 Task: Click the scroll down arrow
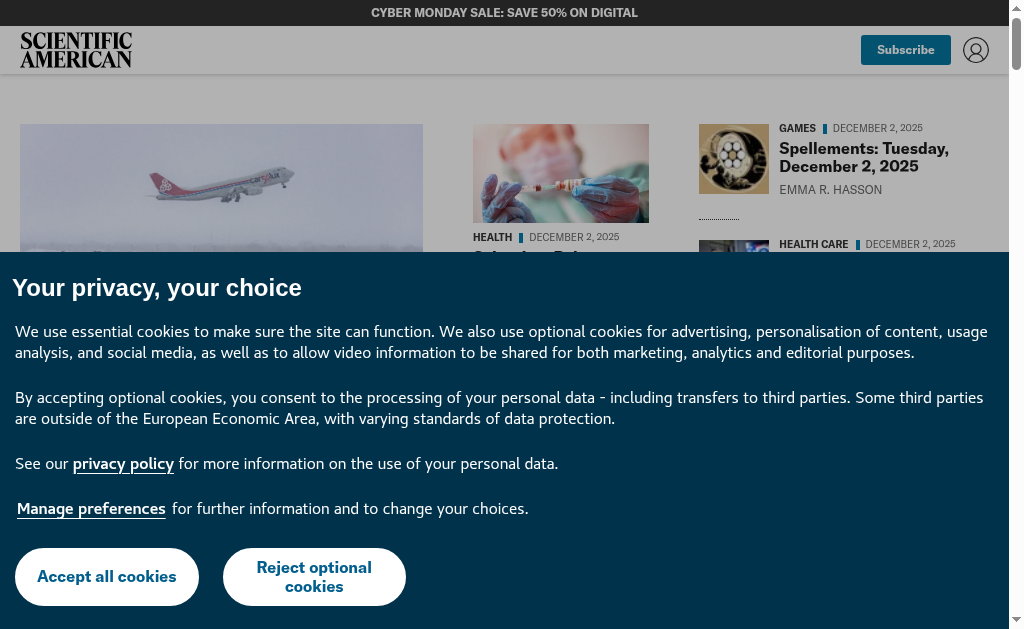coord(1016,621)
